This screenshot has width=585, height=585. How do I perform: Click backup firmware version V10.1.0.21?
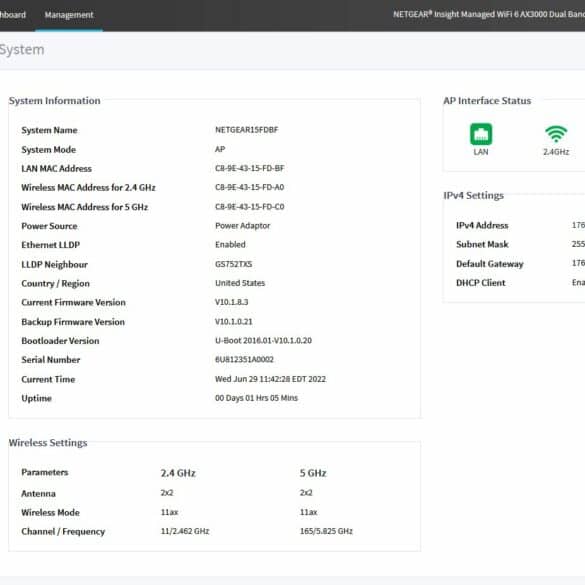[234, 322]
